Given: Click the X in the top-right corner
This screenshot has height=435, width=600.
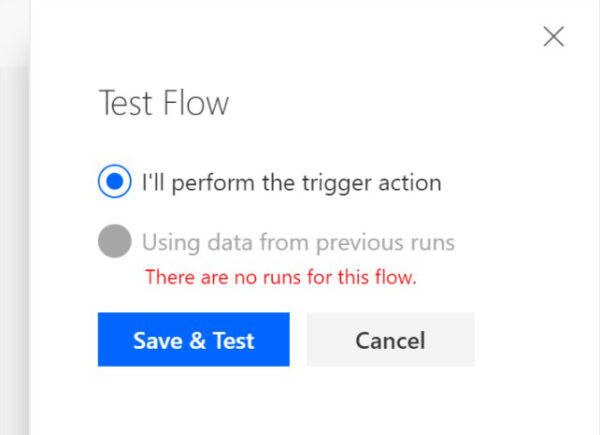Looking at the screenshot, I should tap(553, 38).
